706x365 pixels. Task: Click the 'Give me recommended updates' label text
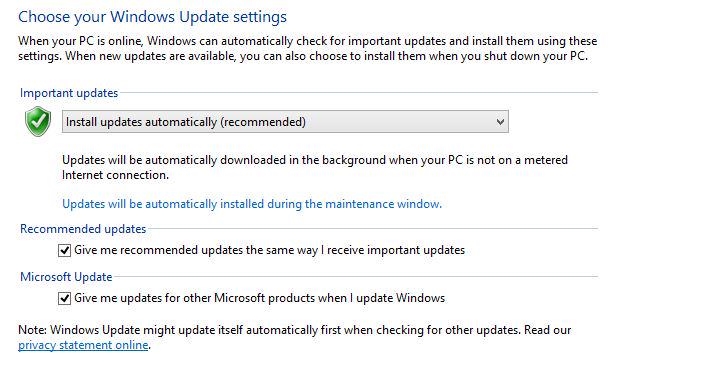(x=269, y=250)
